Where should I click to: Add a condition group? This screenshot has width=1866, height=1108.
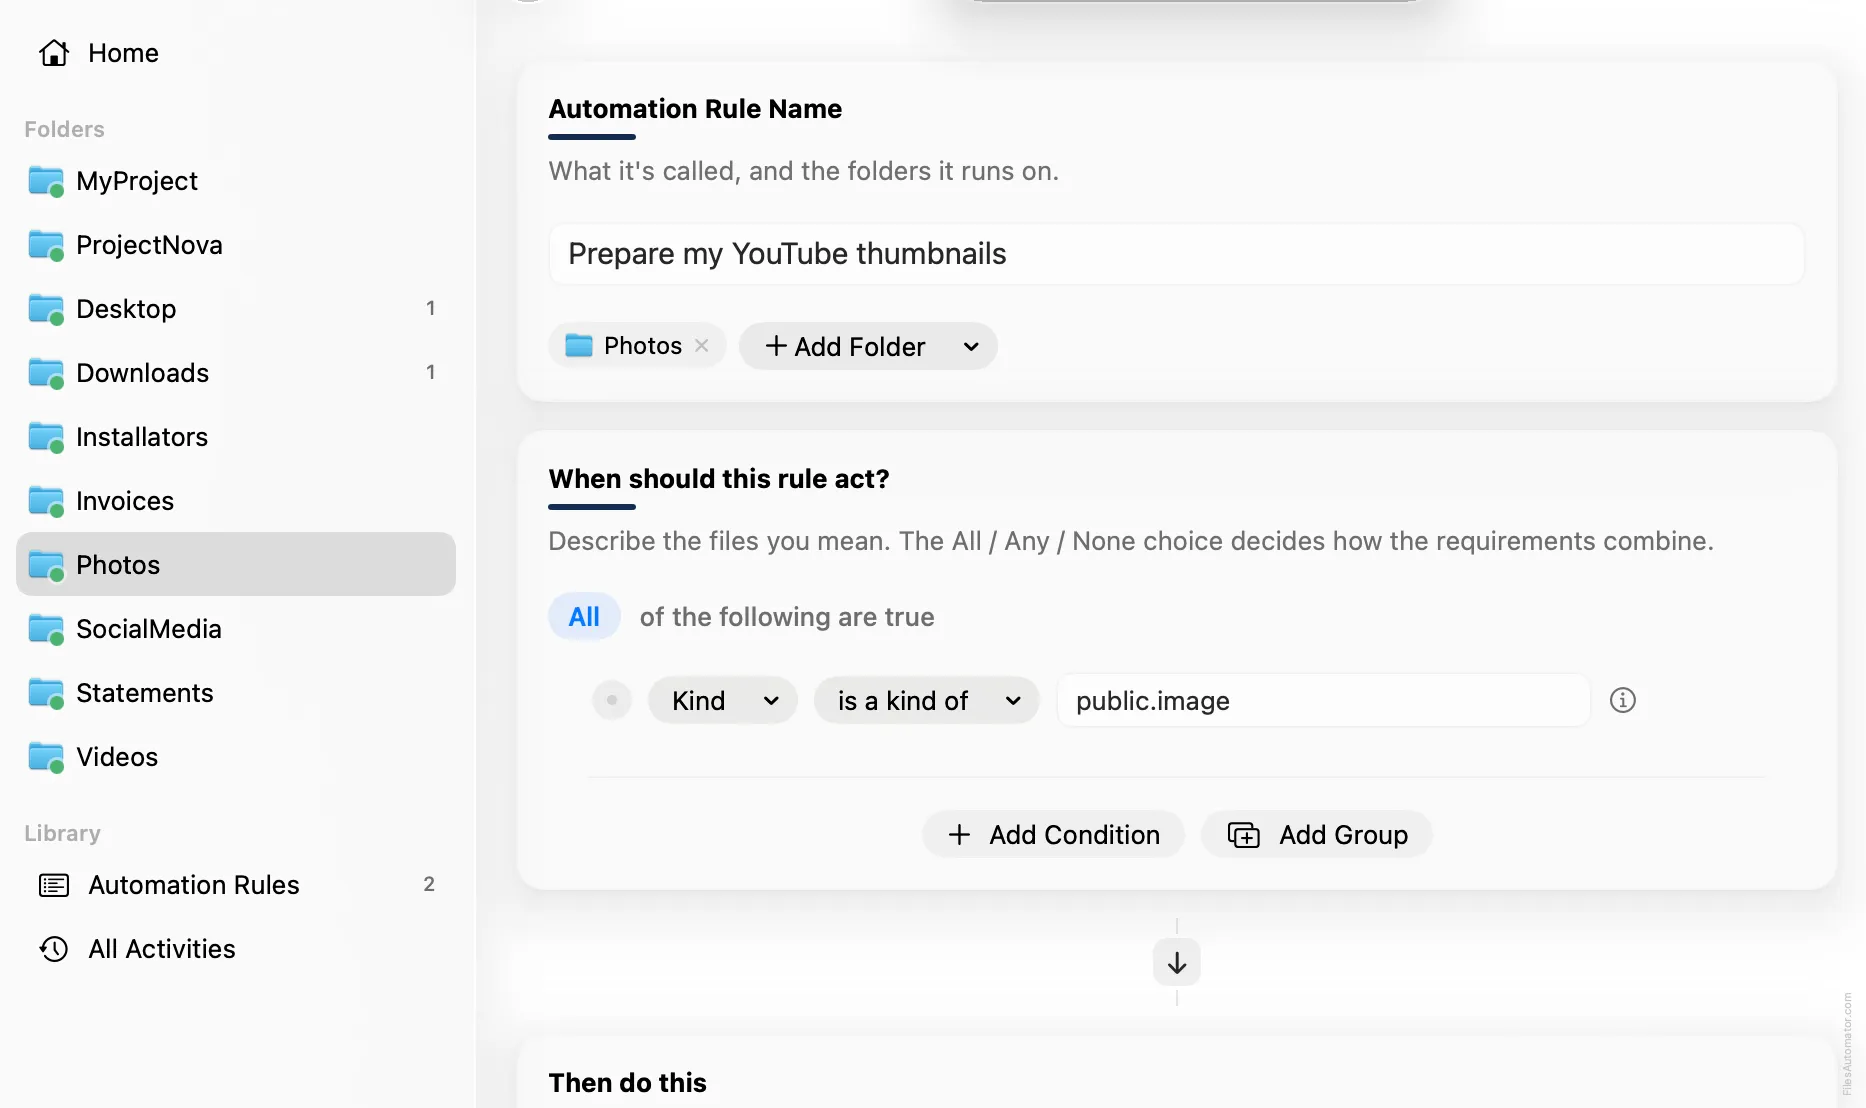[x=1317, y=834]
